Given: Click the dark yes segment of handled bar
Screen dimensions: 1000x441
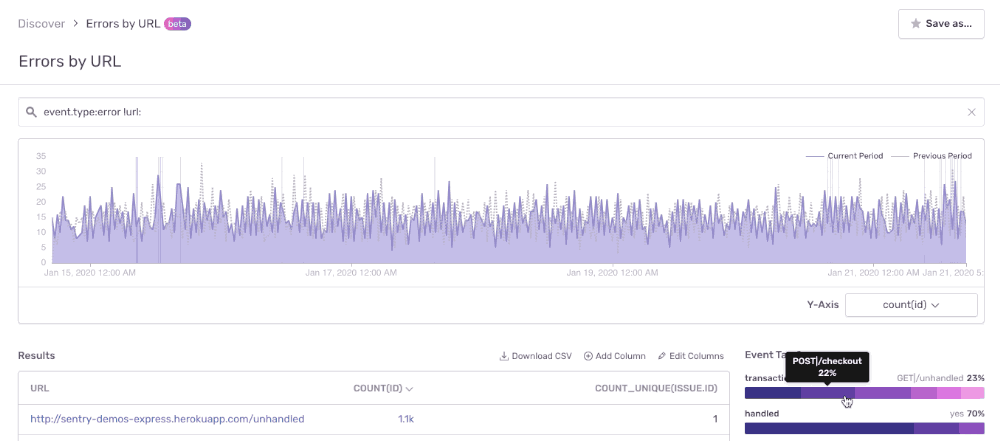Looking at the screenshot, I should click(828, 428).
